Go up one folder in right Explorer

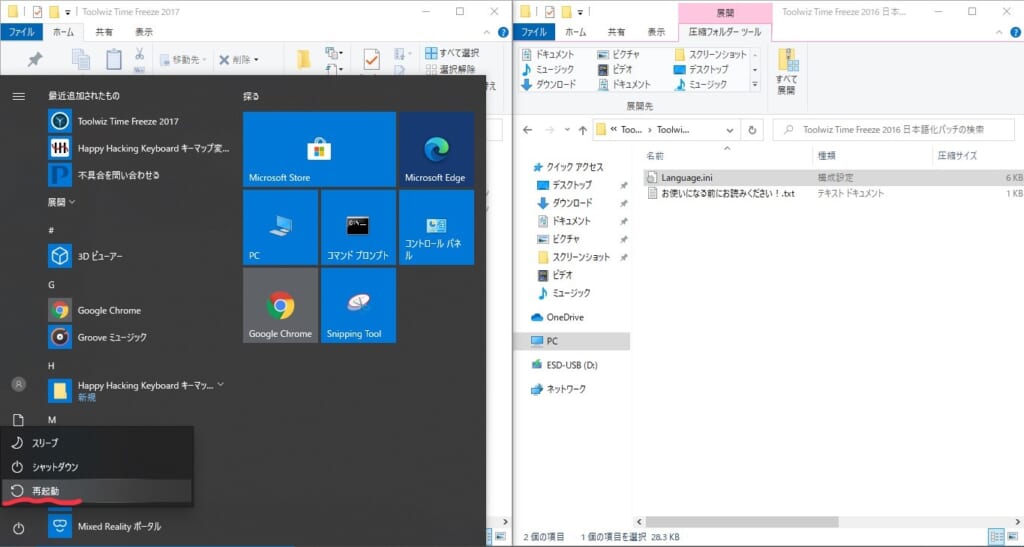(583, 130)
